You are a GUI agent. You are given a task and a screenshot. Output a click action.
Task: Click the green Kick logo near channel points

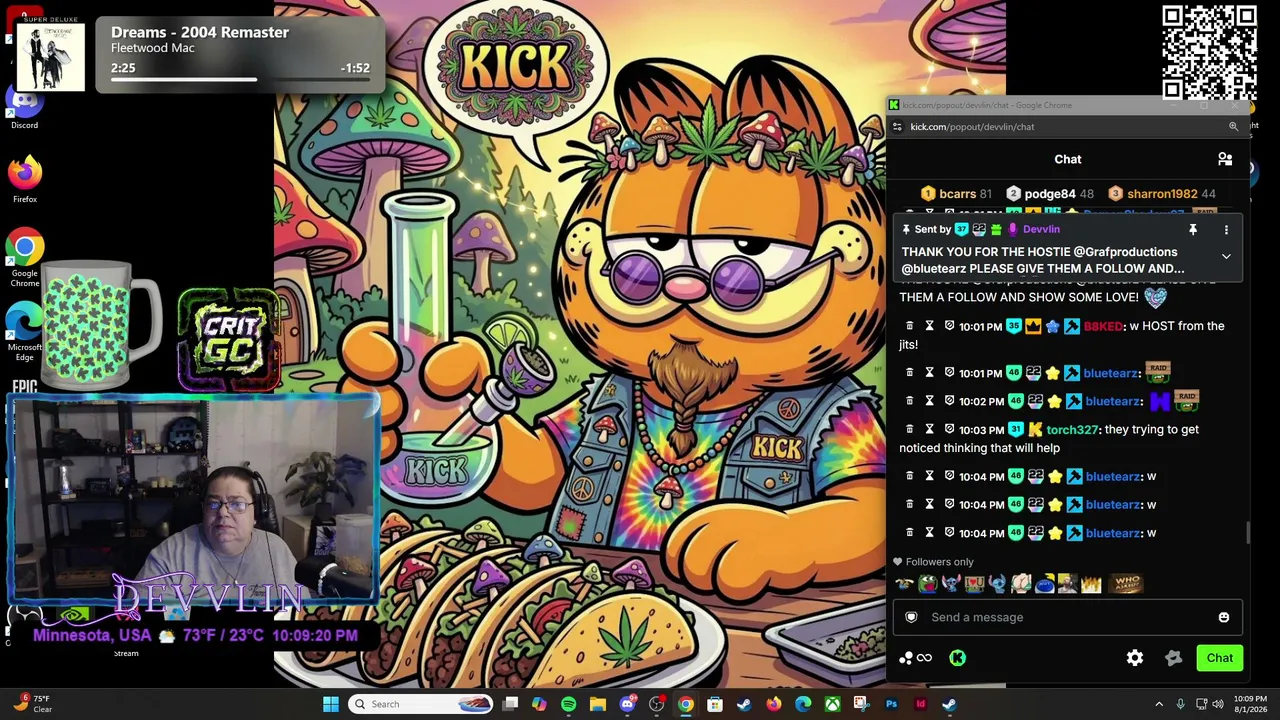click(x=957, y=658)
